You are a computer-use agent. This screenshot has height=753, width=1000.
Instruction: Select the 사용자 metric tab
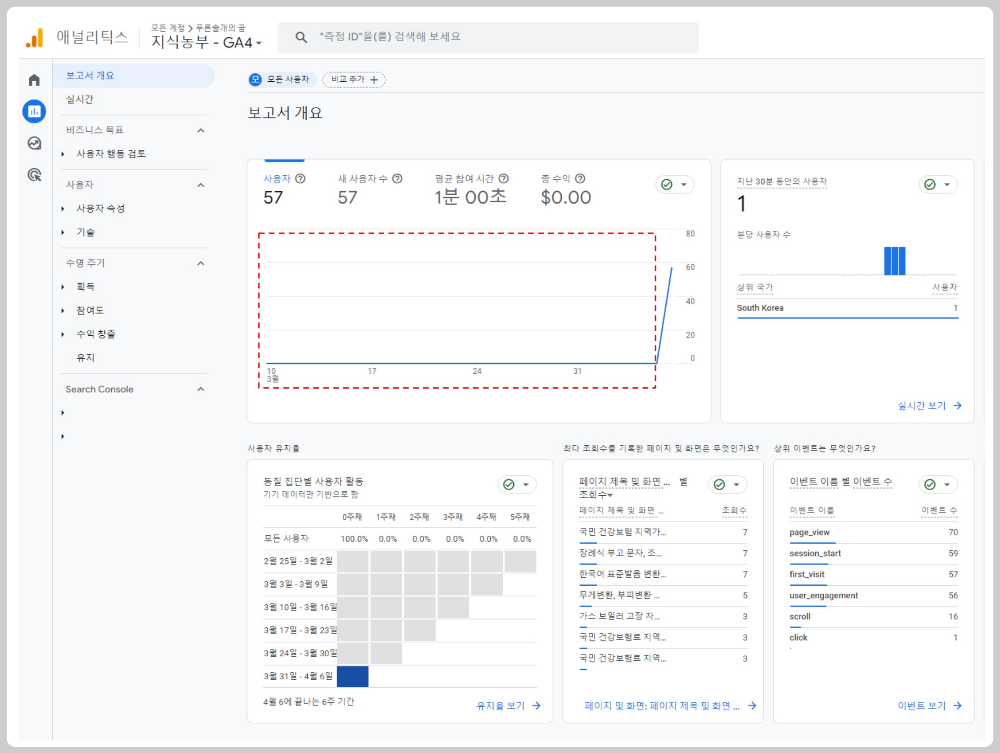(x=284, y=189)
